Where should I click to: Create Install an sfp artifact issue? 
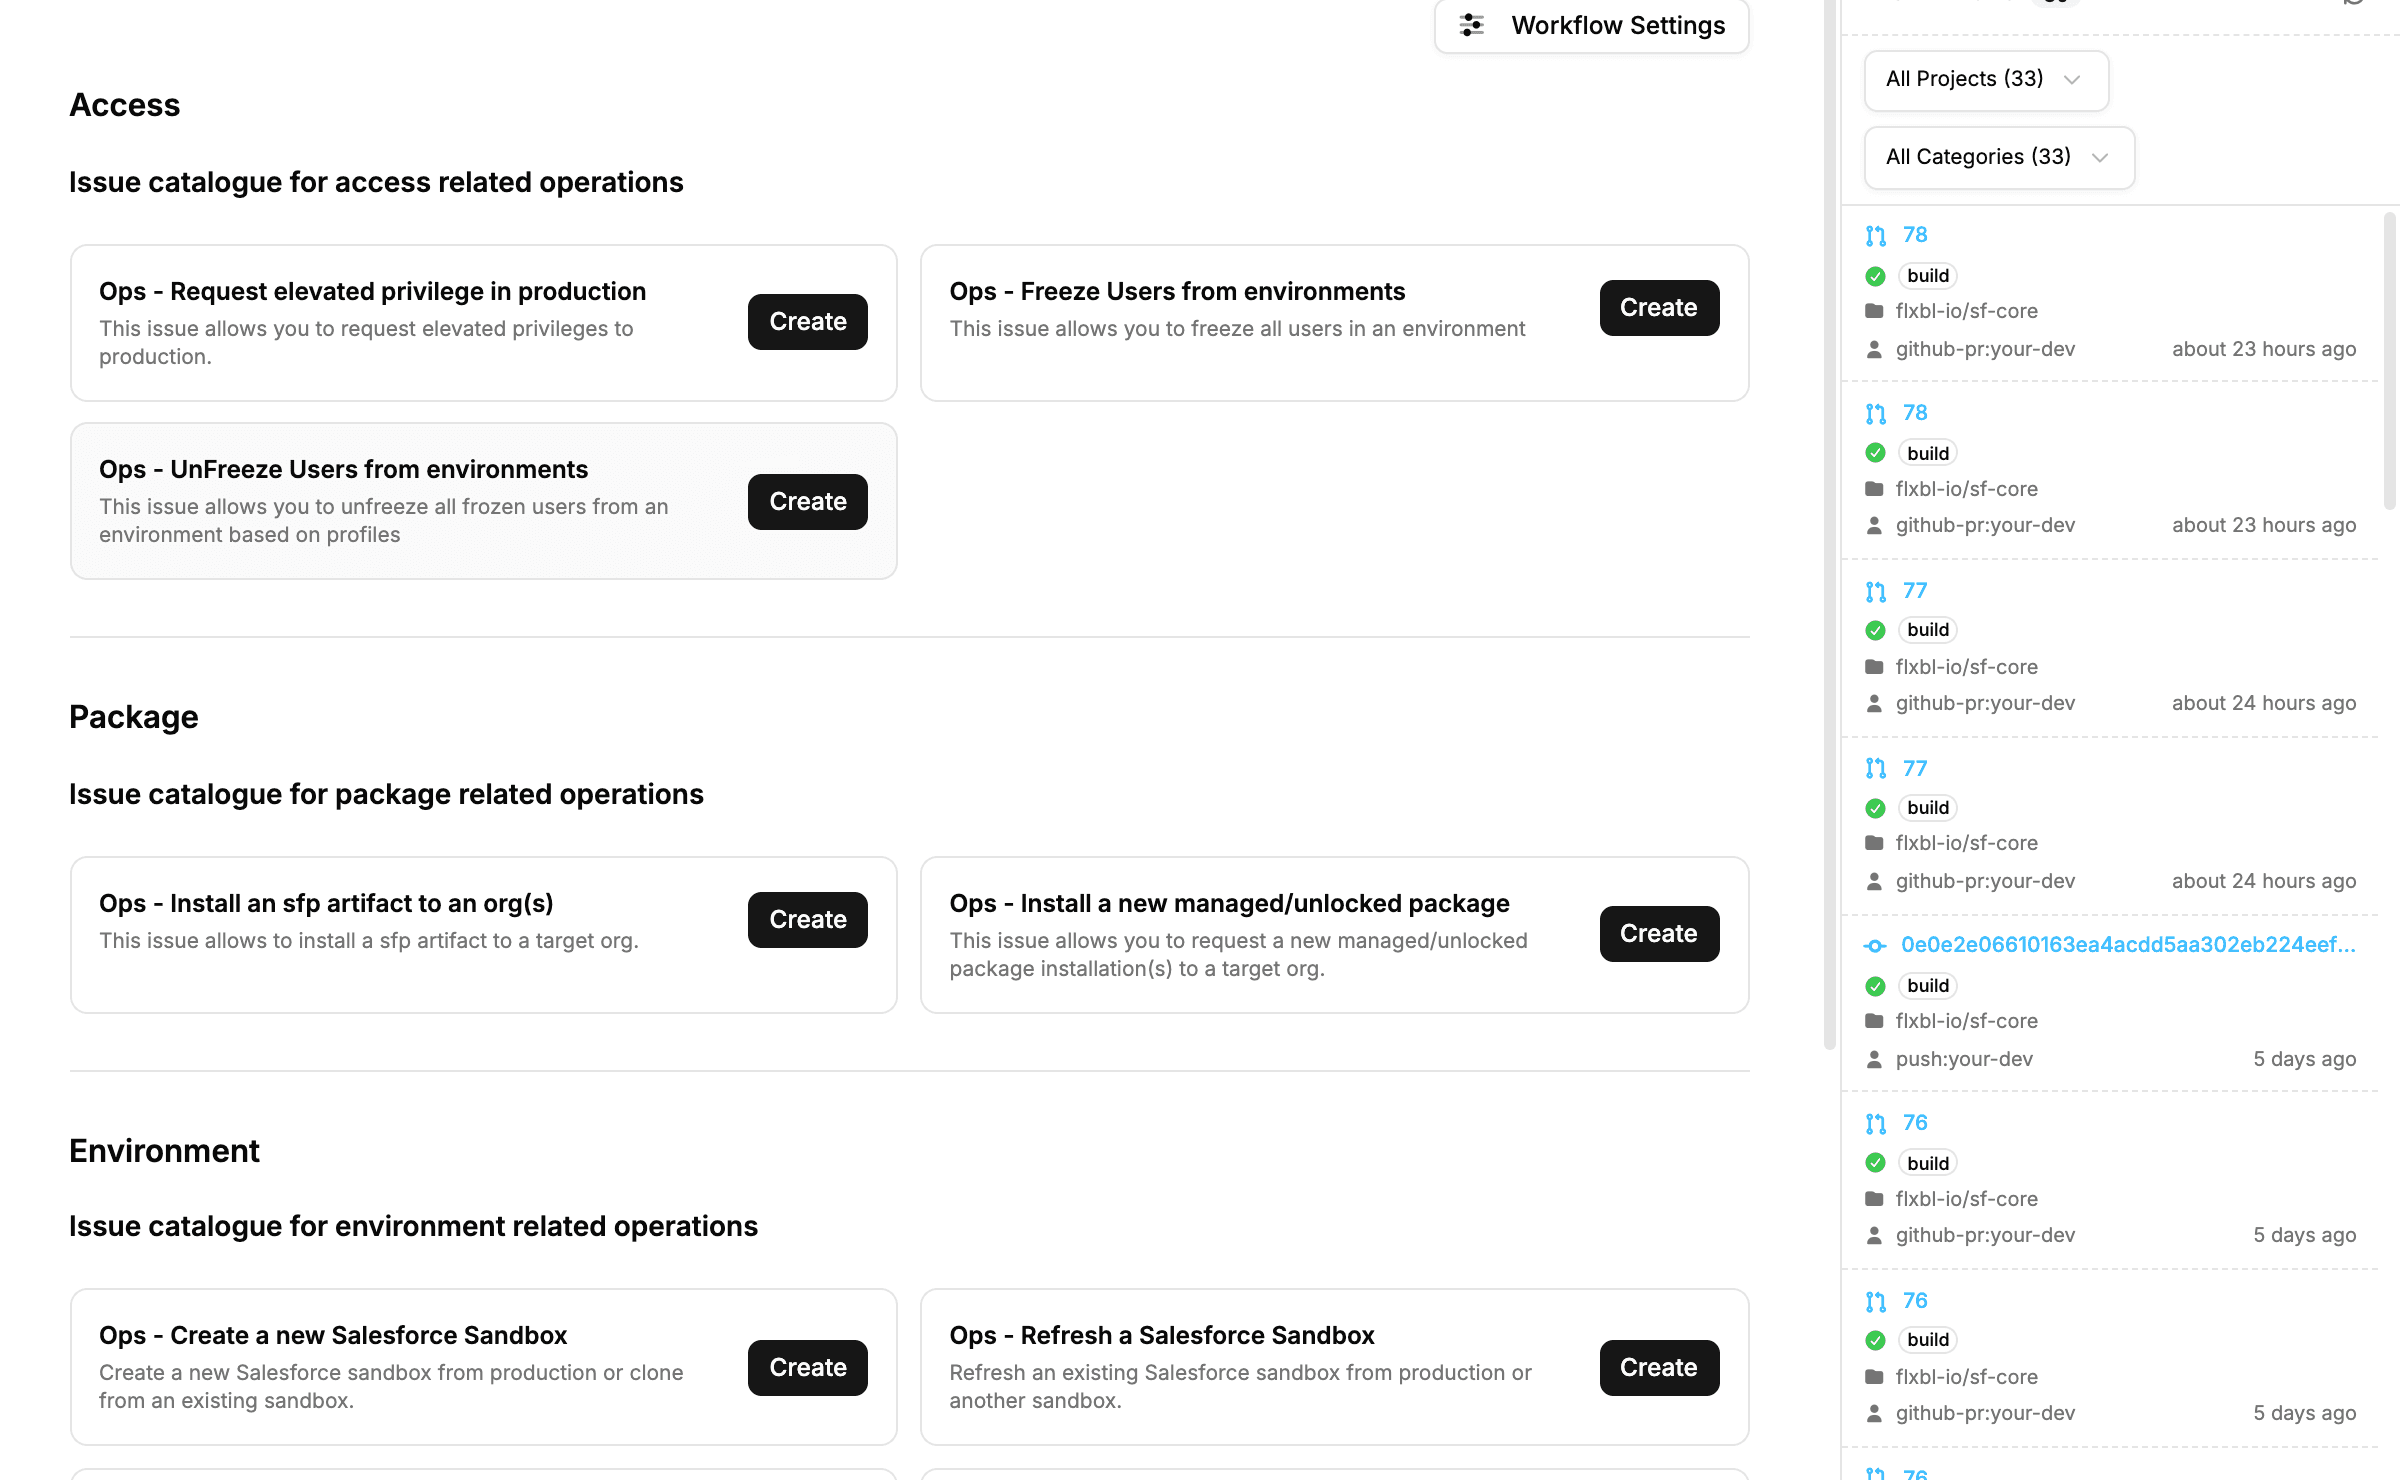pos(808,920)
